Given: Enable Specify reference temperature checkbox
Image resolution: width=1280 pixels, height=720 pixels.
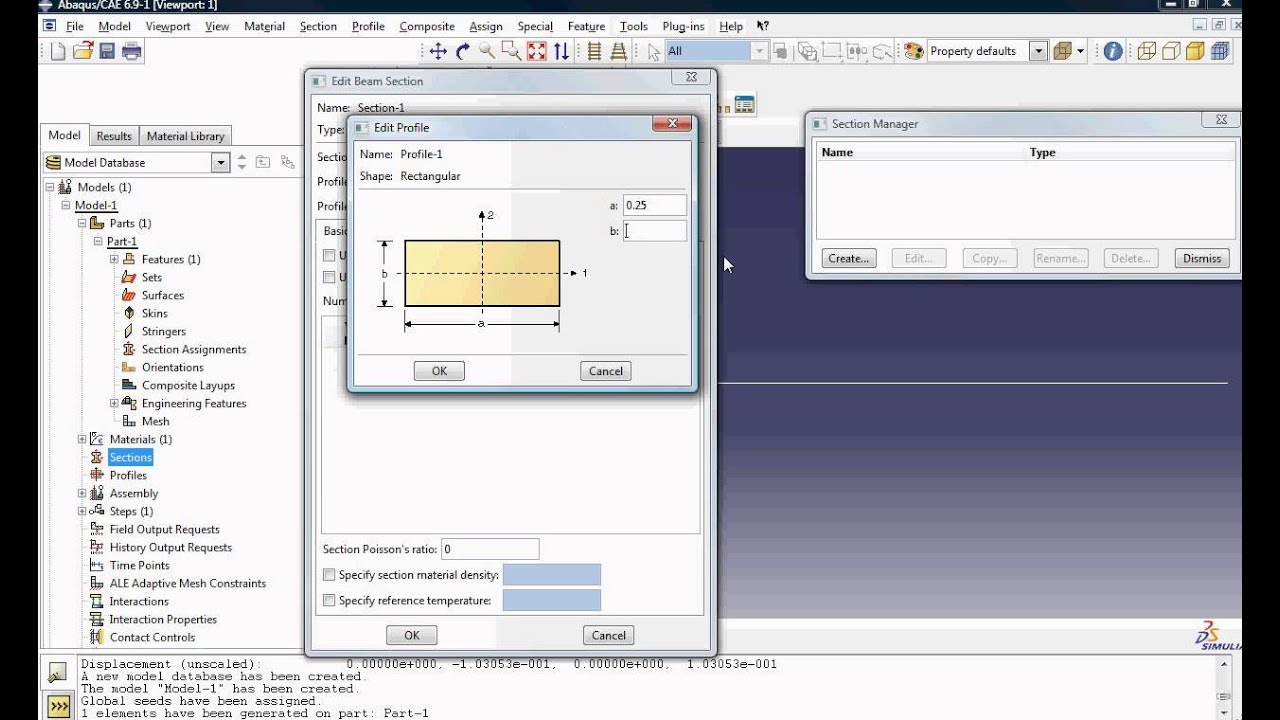Looking at the screenshot, I should click(x=329, y=601).
